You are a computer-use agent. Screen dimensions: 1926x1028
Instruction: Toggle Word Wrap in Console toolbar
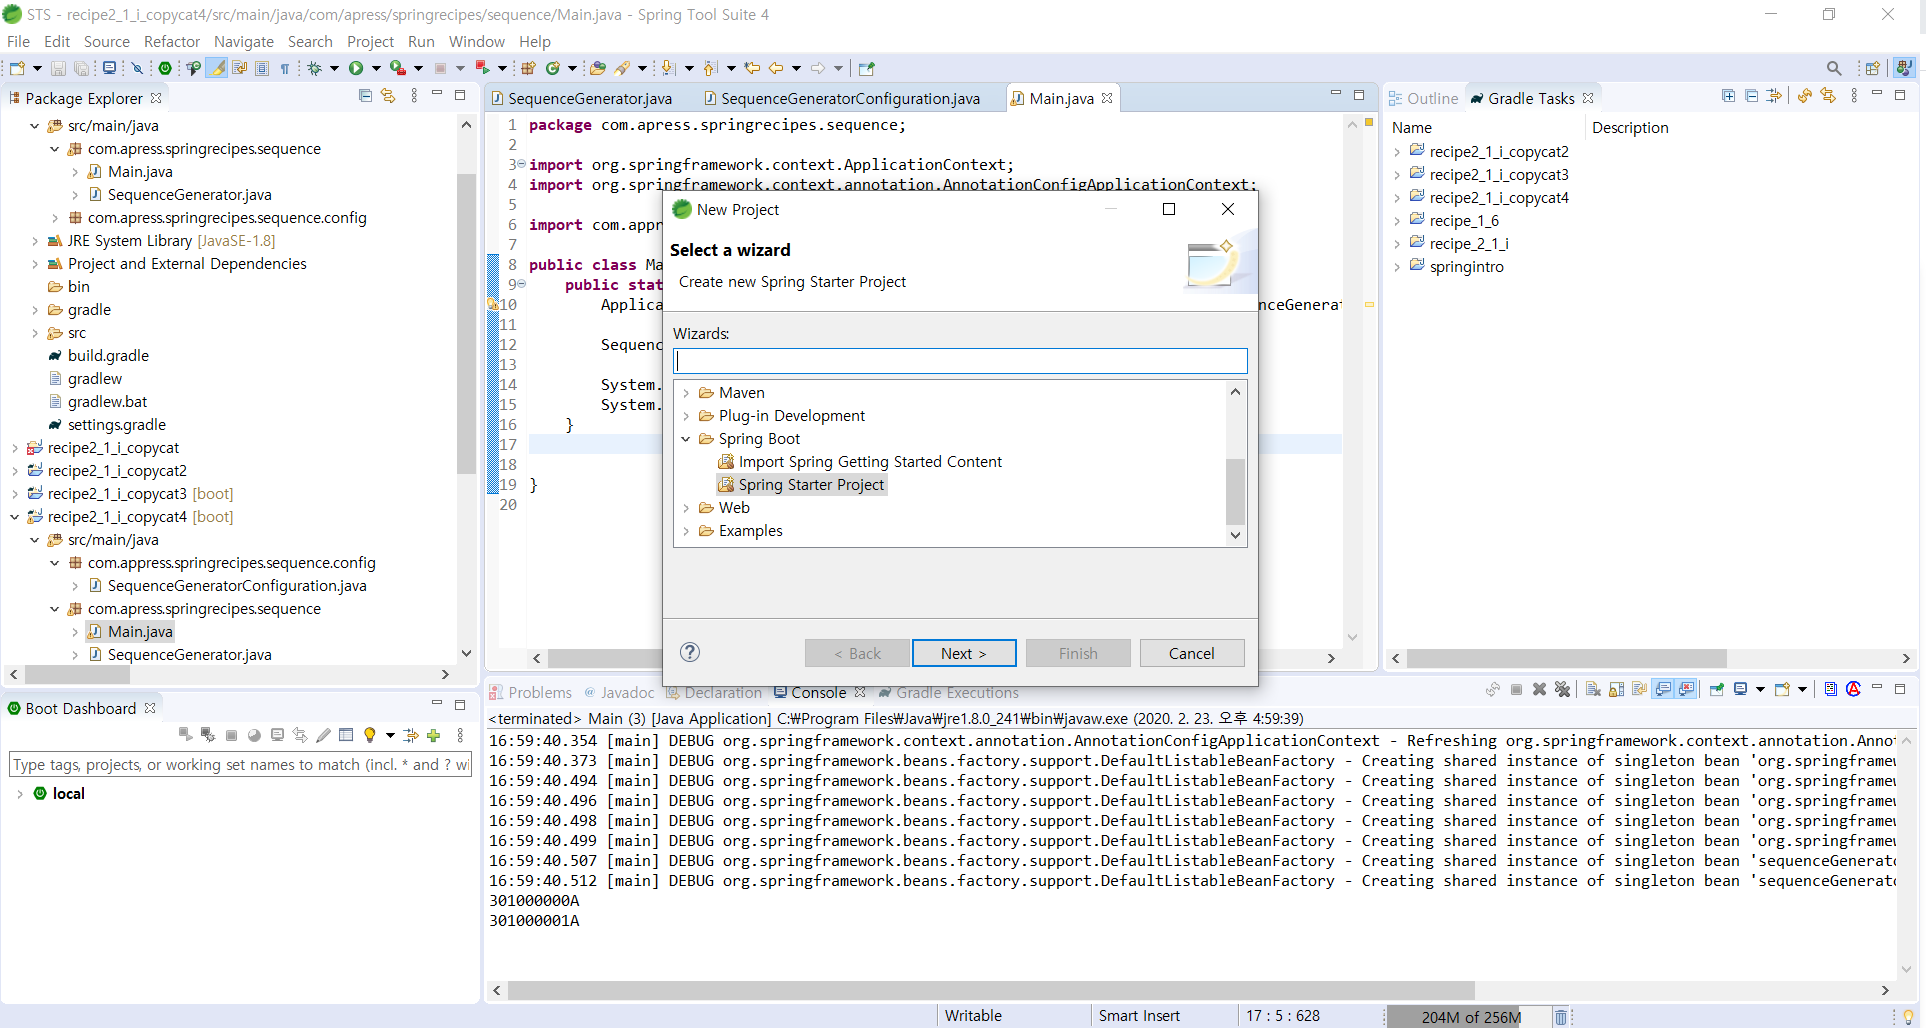[1639, 689]
